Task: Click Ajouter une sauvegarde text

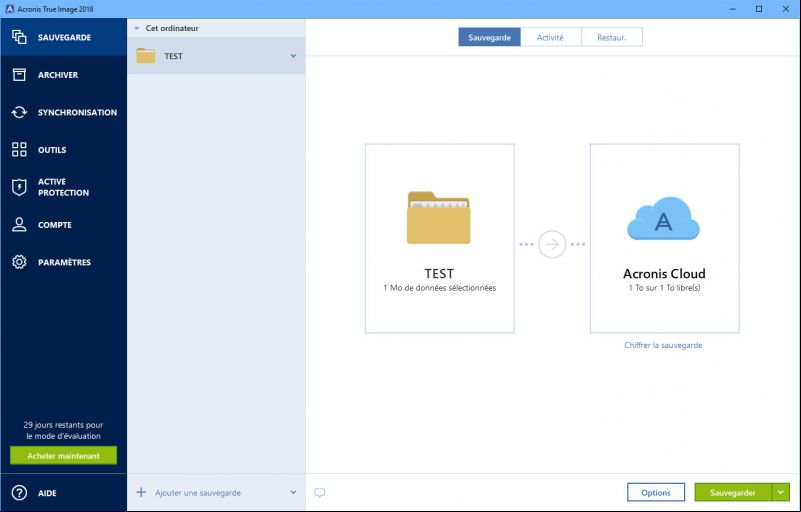Action: [x=198, y=493]
